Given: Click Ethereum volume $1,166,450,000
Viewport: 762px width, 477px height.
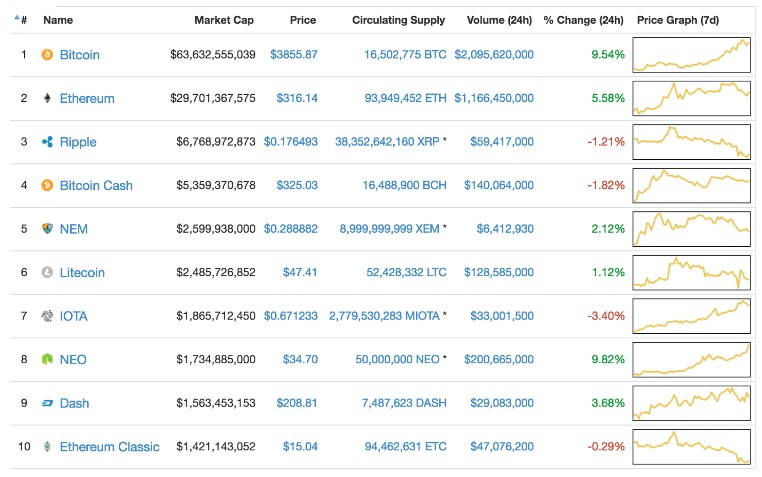Looking at the screenshot, I should [x=494, y=98].
